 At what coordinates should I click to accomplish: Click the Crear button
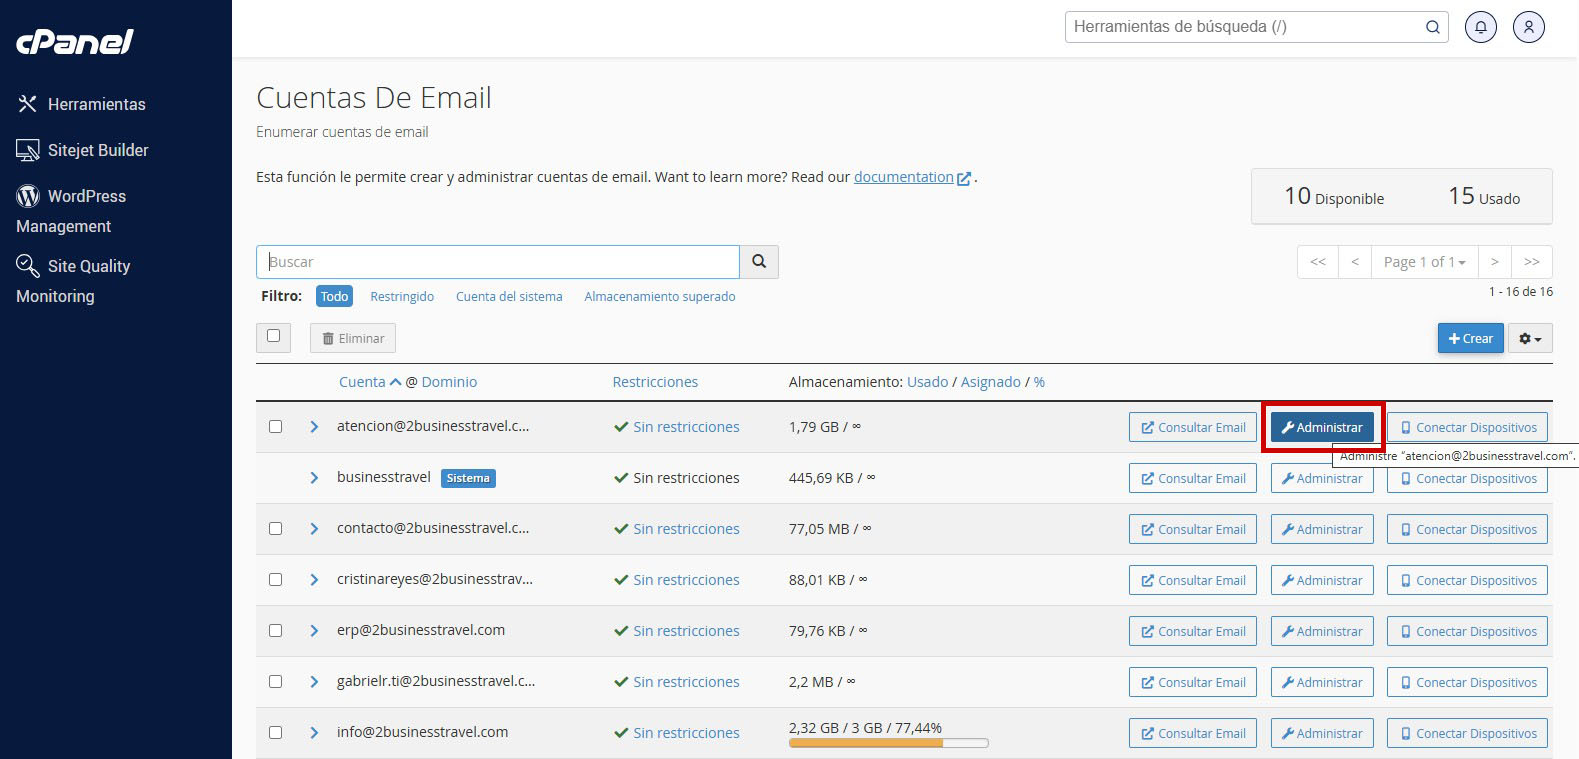(x=1470, y=339)
